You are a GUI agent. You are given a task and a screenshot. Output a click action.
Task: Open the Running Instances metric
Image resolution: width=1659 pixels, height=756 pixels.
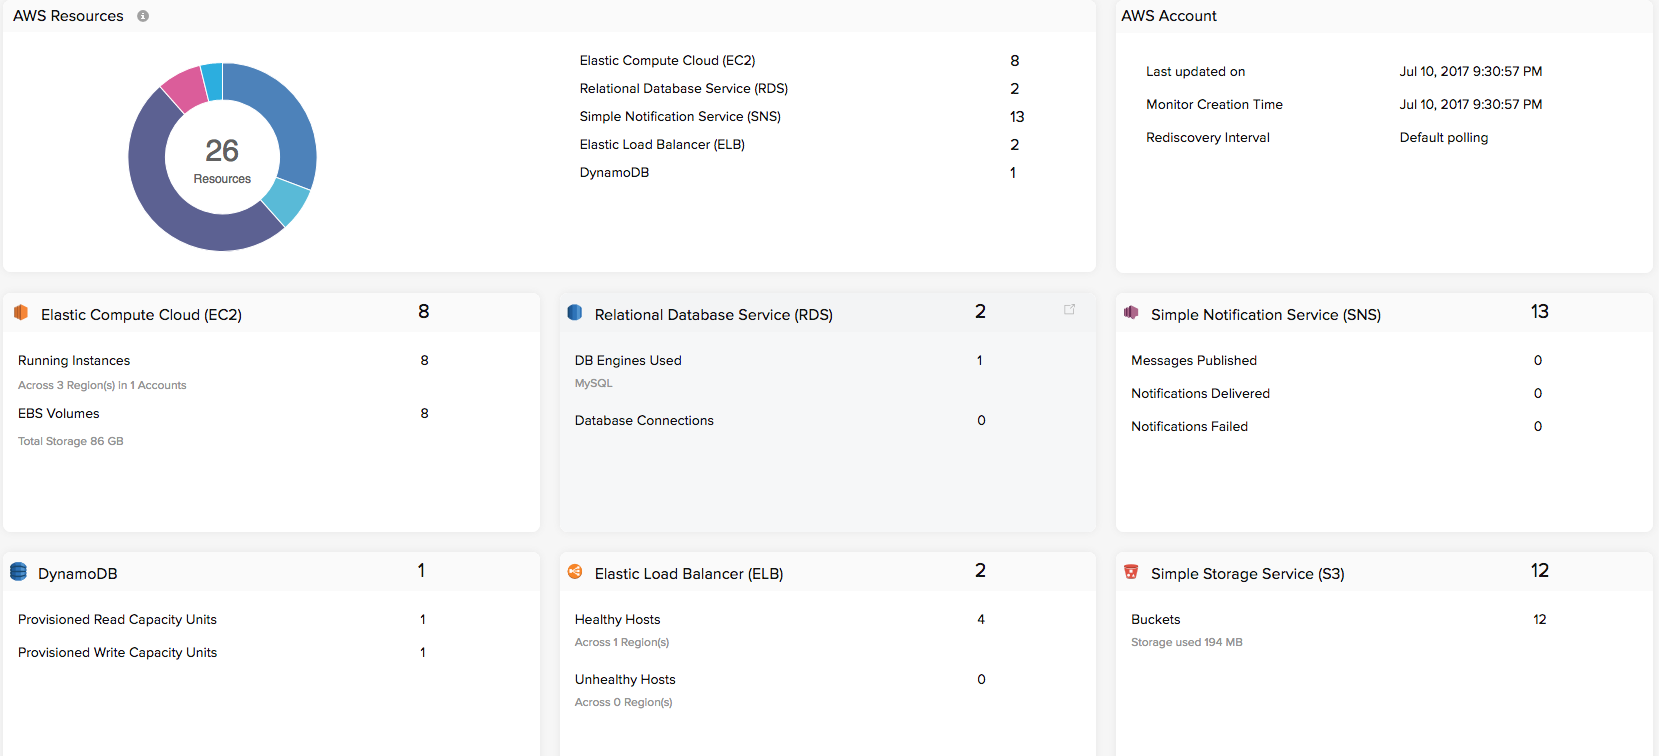pos(73,360)
